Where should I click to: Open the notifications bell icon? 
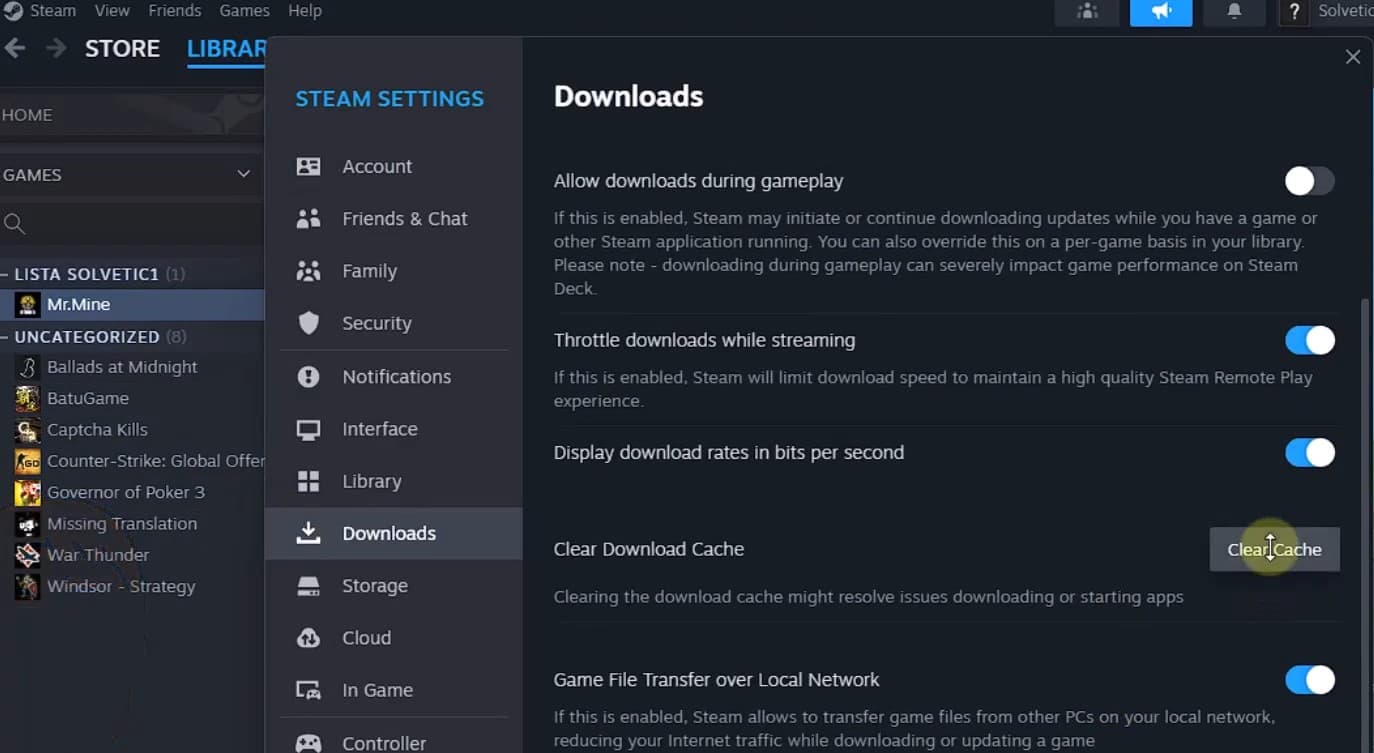point(1234,12)
